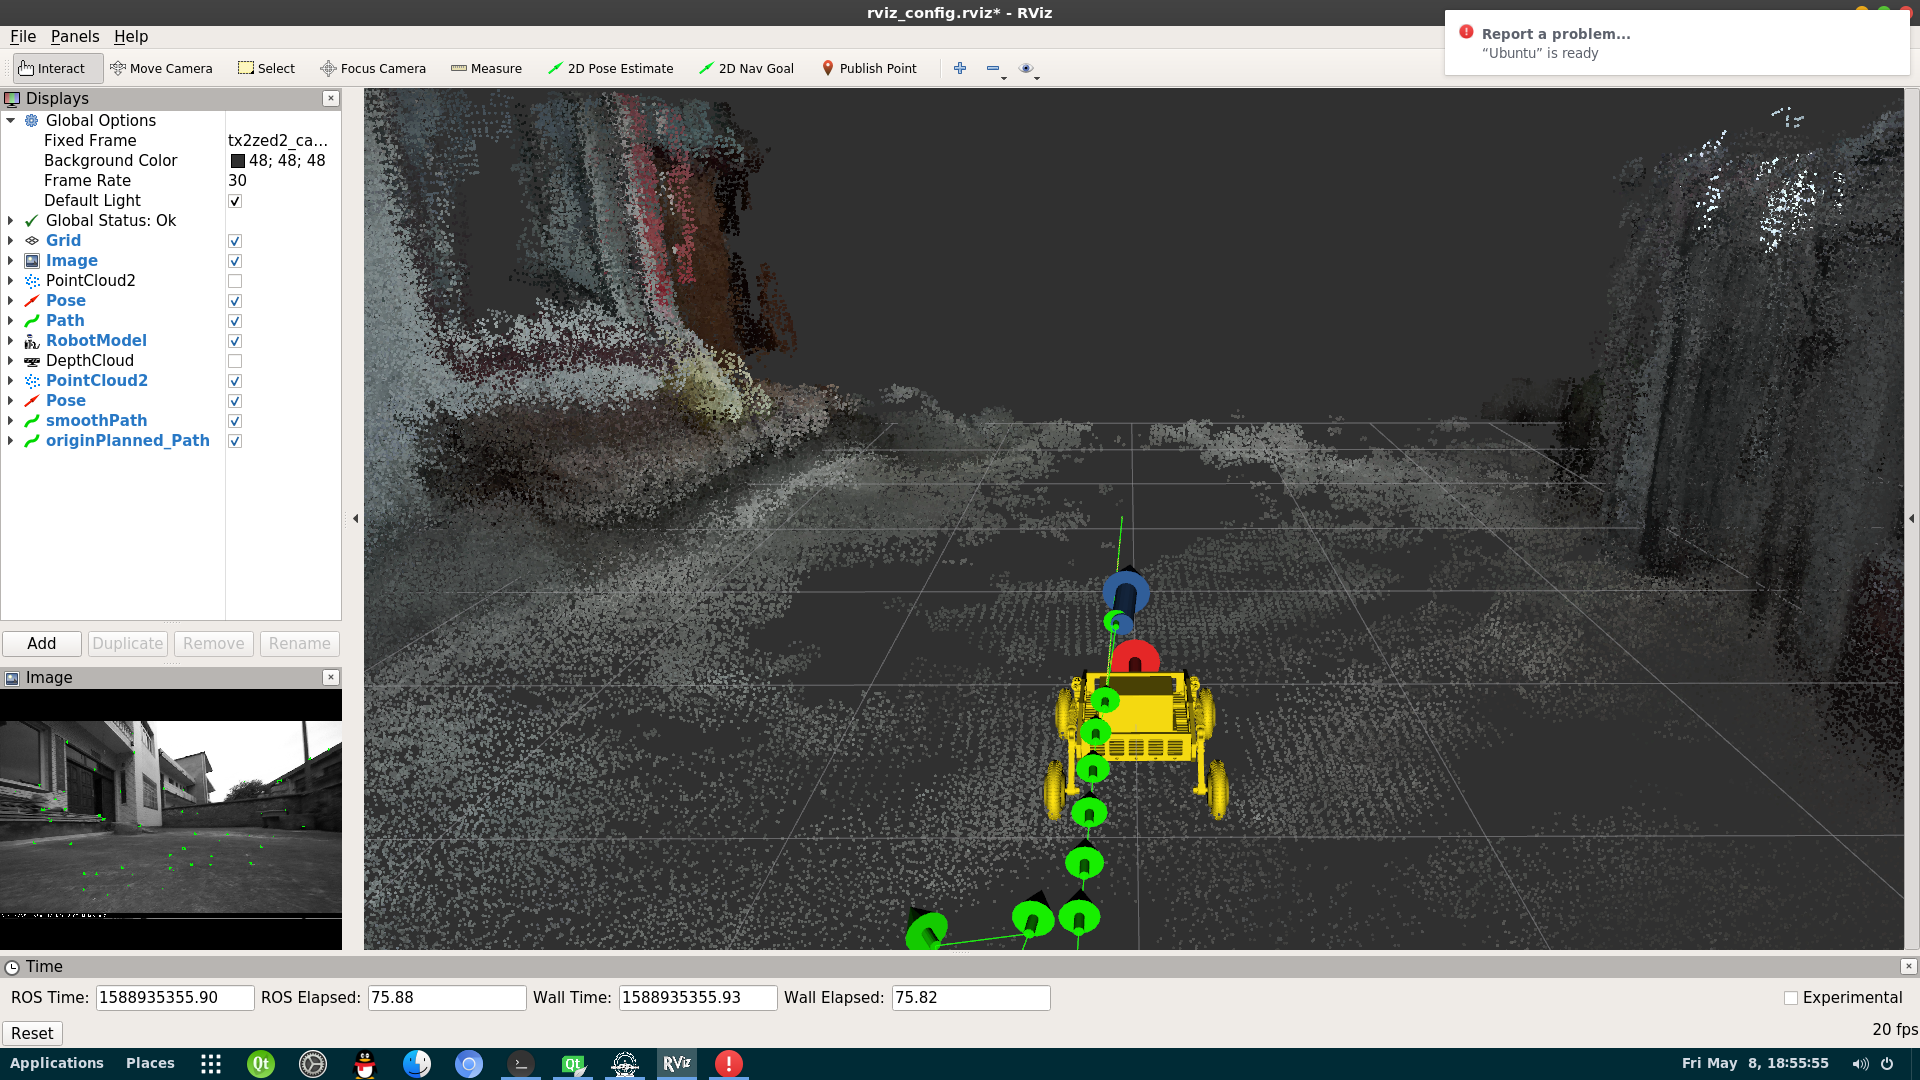Expand the PointCloud2 blue display properties
The width and height of the screenshot is (1920, 1080).
[11, 380]
